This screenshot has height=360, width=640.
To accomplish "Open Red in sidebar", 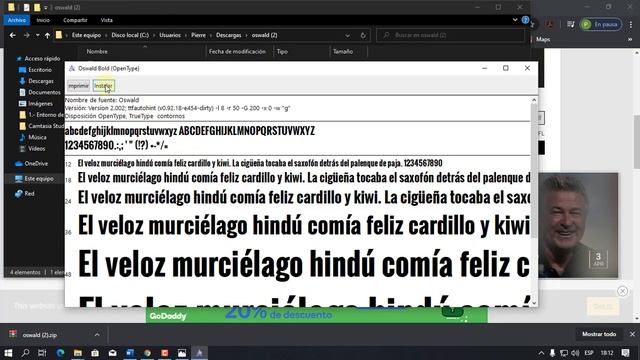I will click(29, 193).
